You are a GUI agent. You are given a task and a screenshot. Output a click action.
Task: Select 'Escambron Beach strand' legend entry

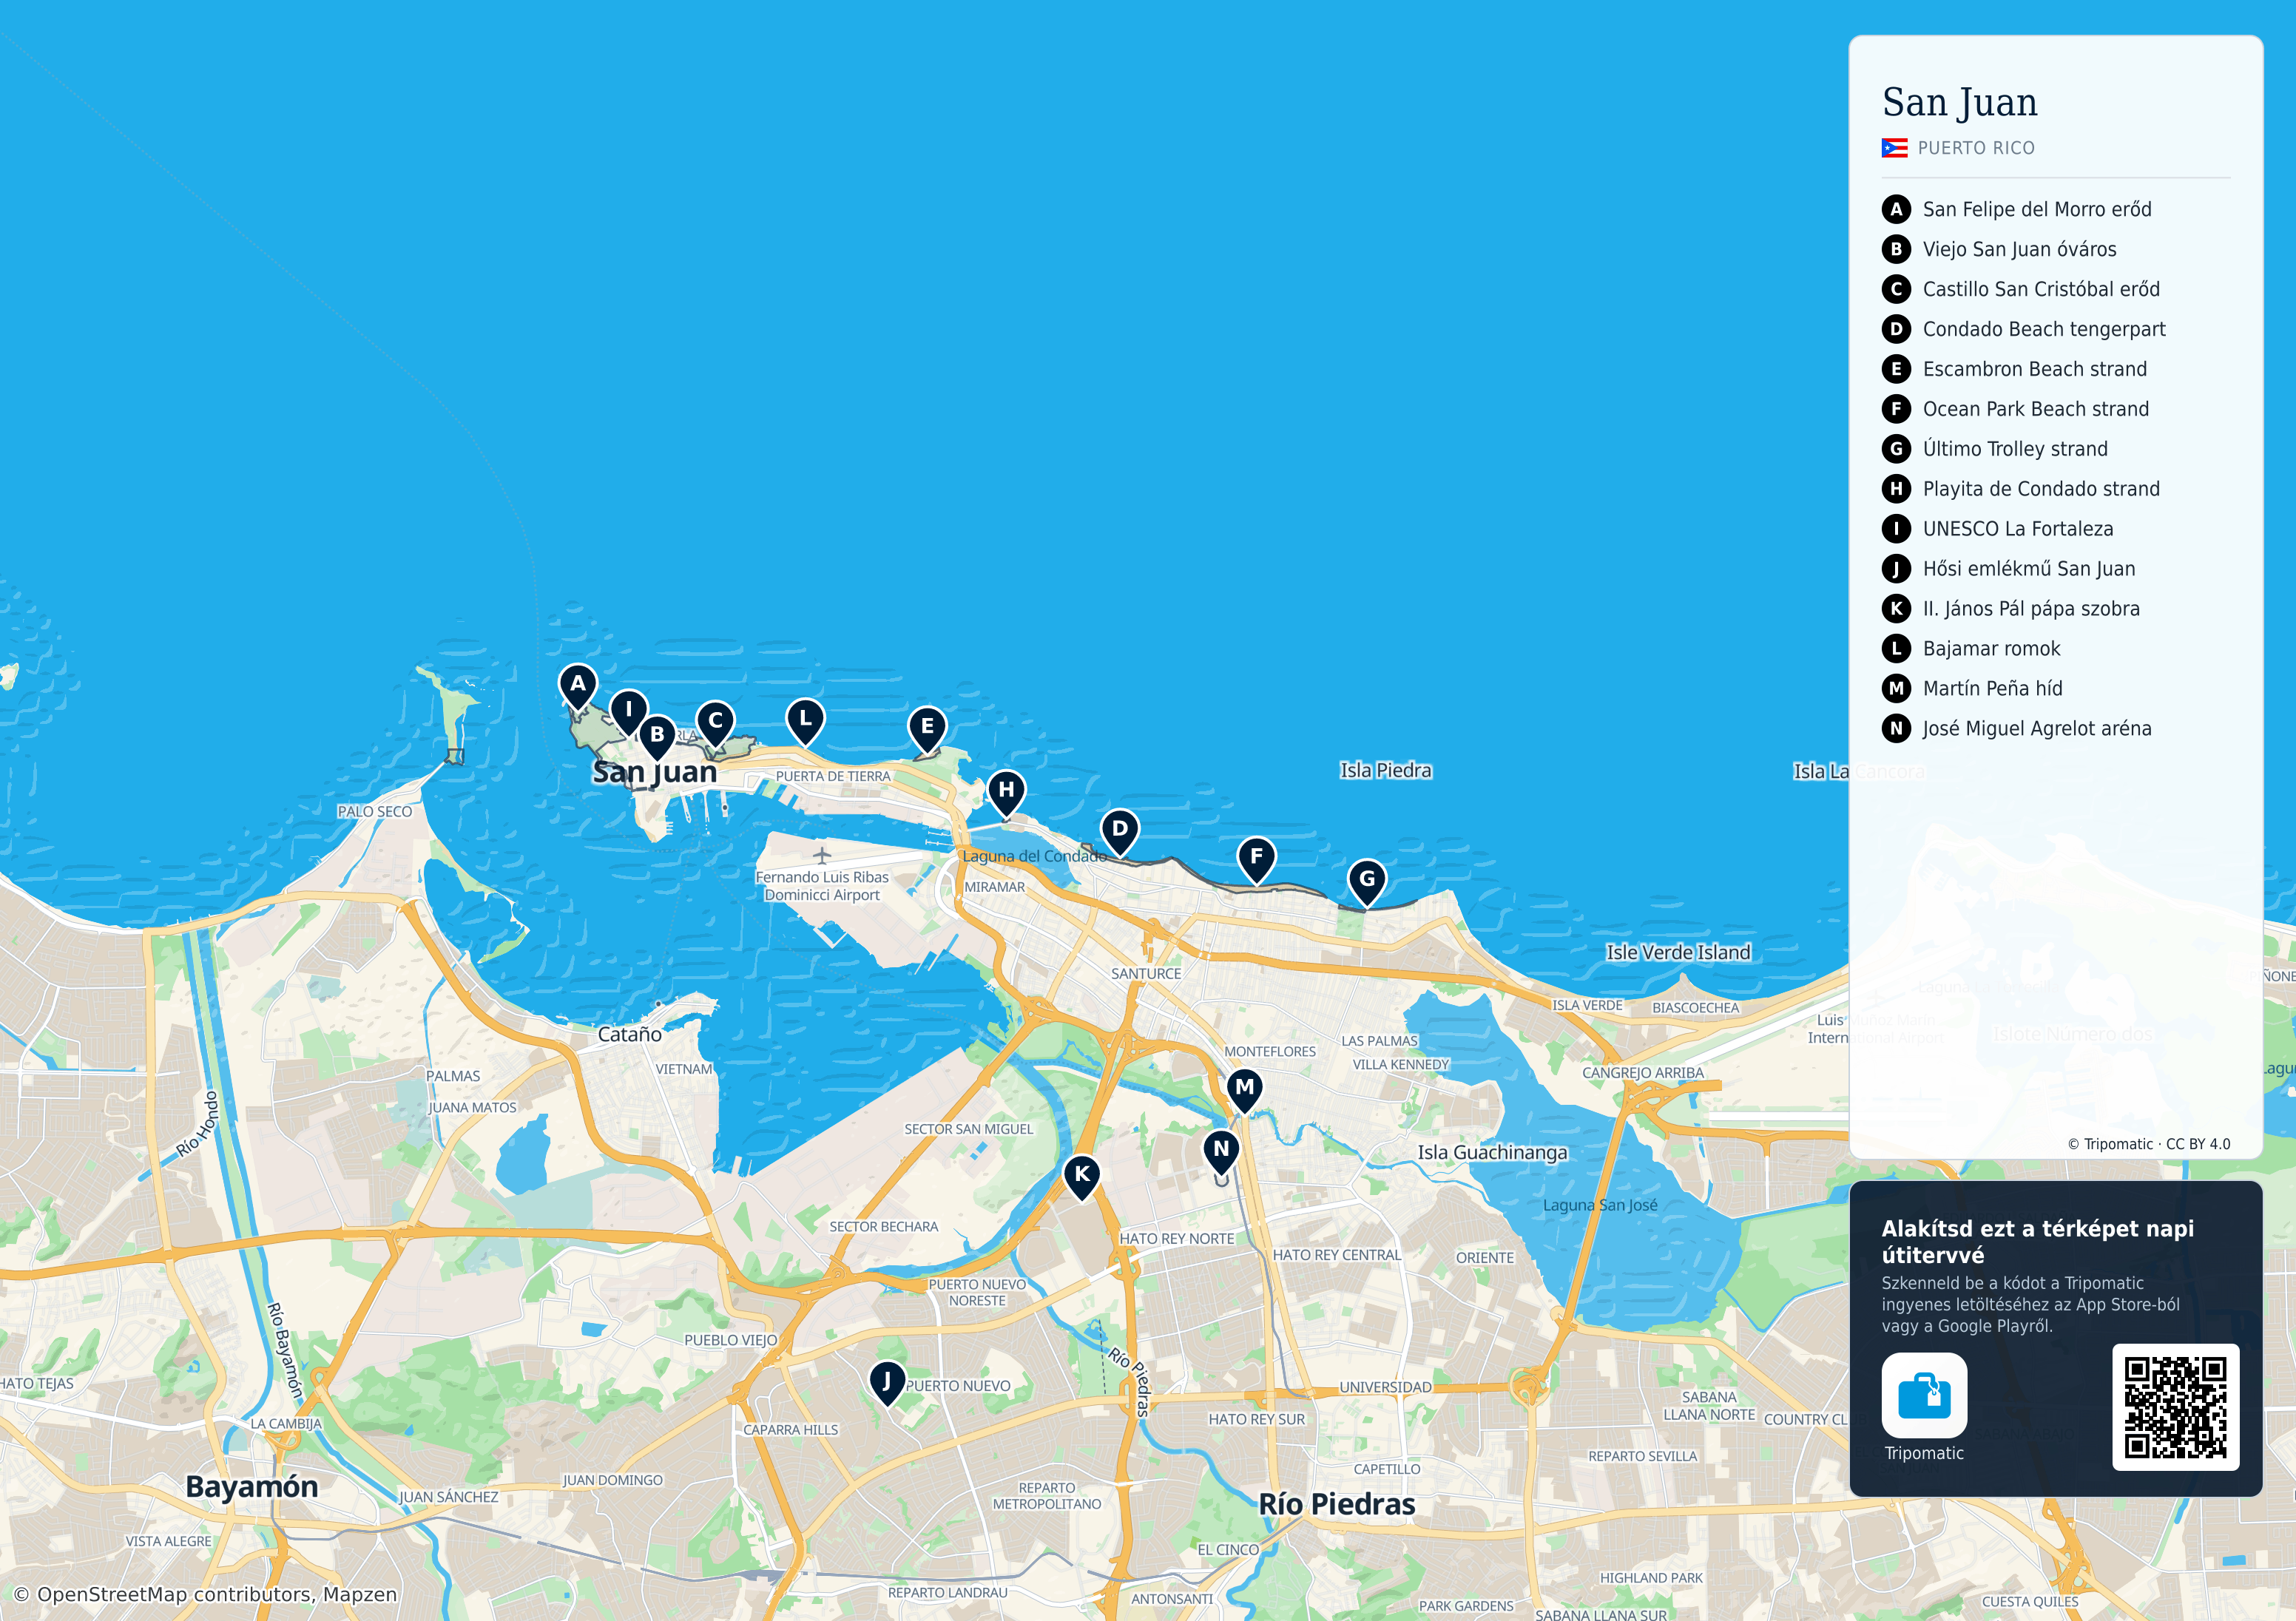[x=2035, y=369]
